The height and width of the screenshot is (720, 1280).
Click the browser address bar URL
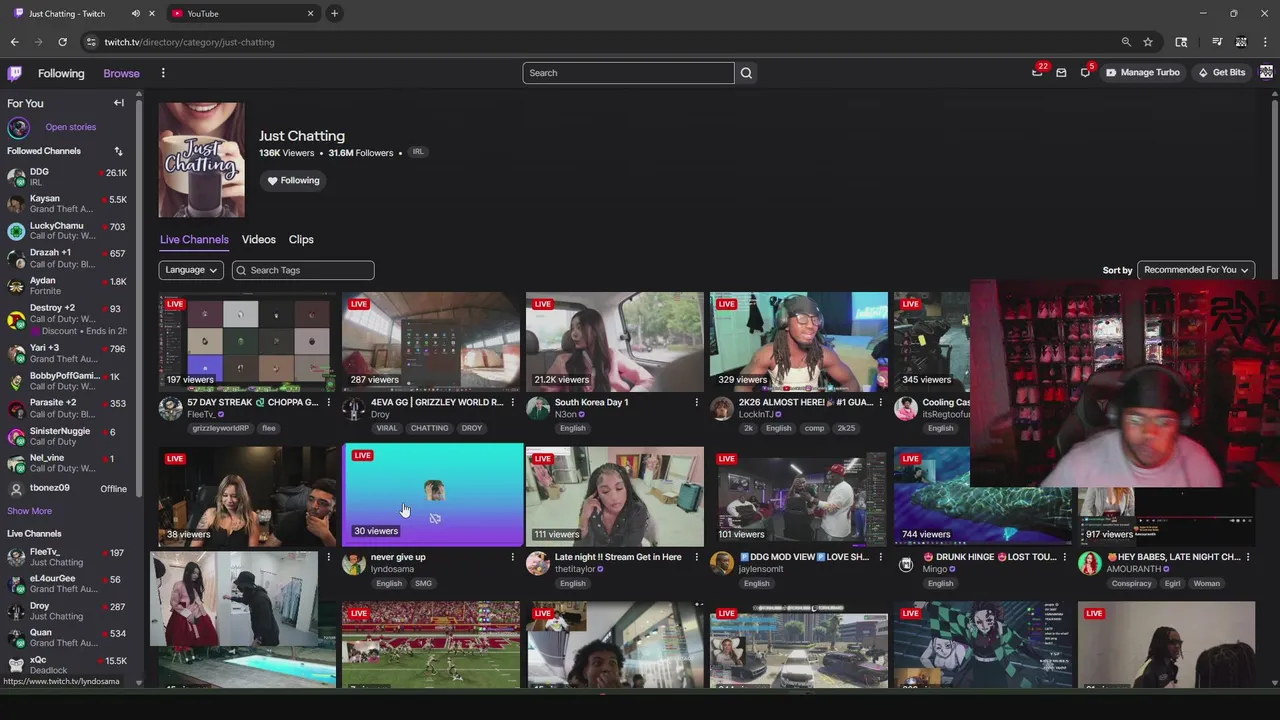tap(189, 42)
